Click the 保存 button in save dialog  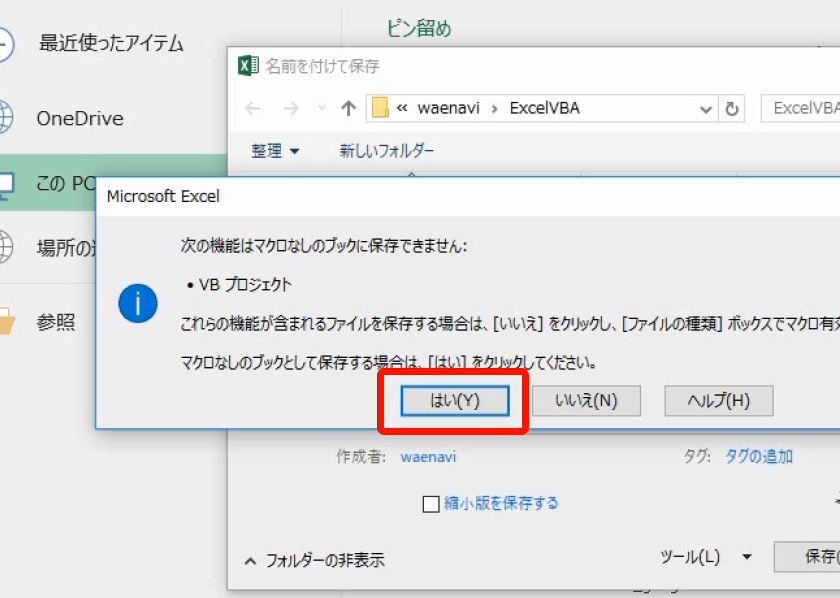click(x=807, y=557)
